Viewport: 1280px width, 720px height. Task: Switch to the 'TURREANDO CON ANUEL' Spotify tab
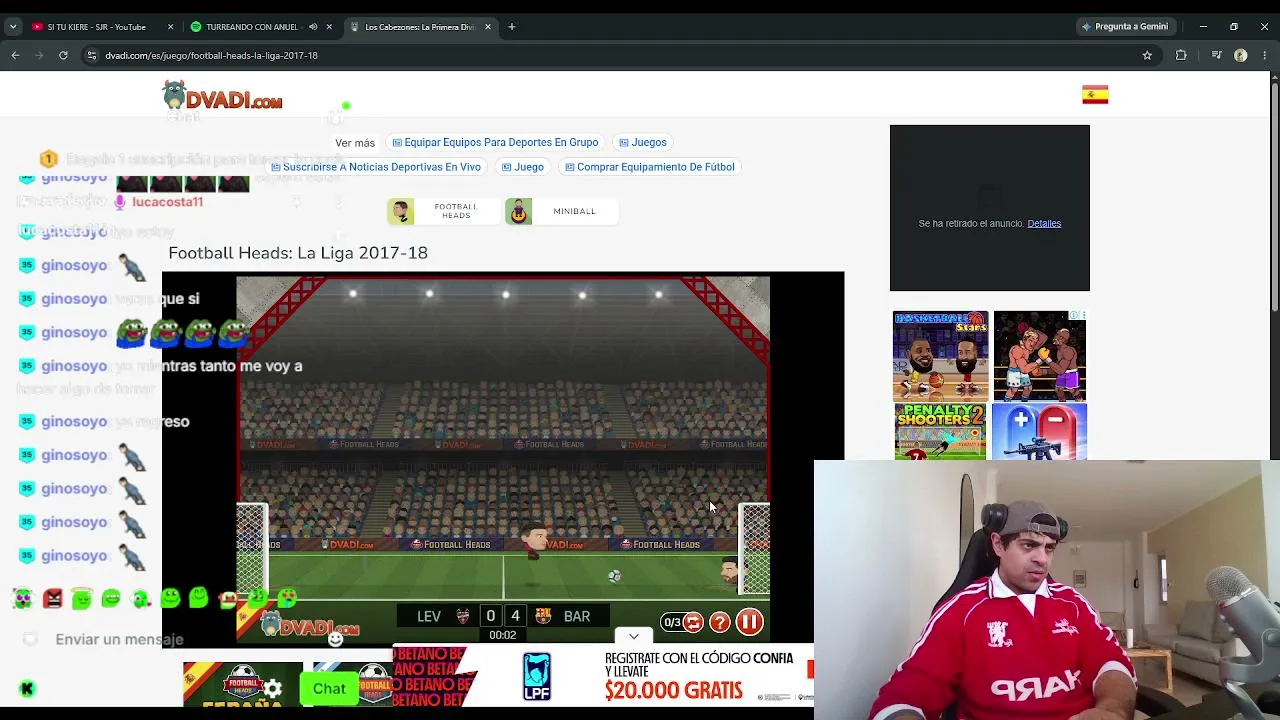point(250,27)
